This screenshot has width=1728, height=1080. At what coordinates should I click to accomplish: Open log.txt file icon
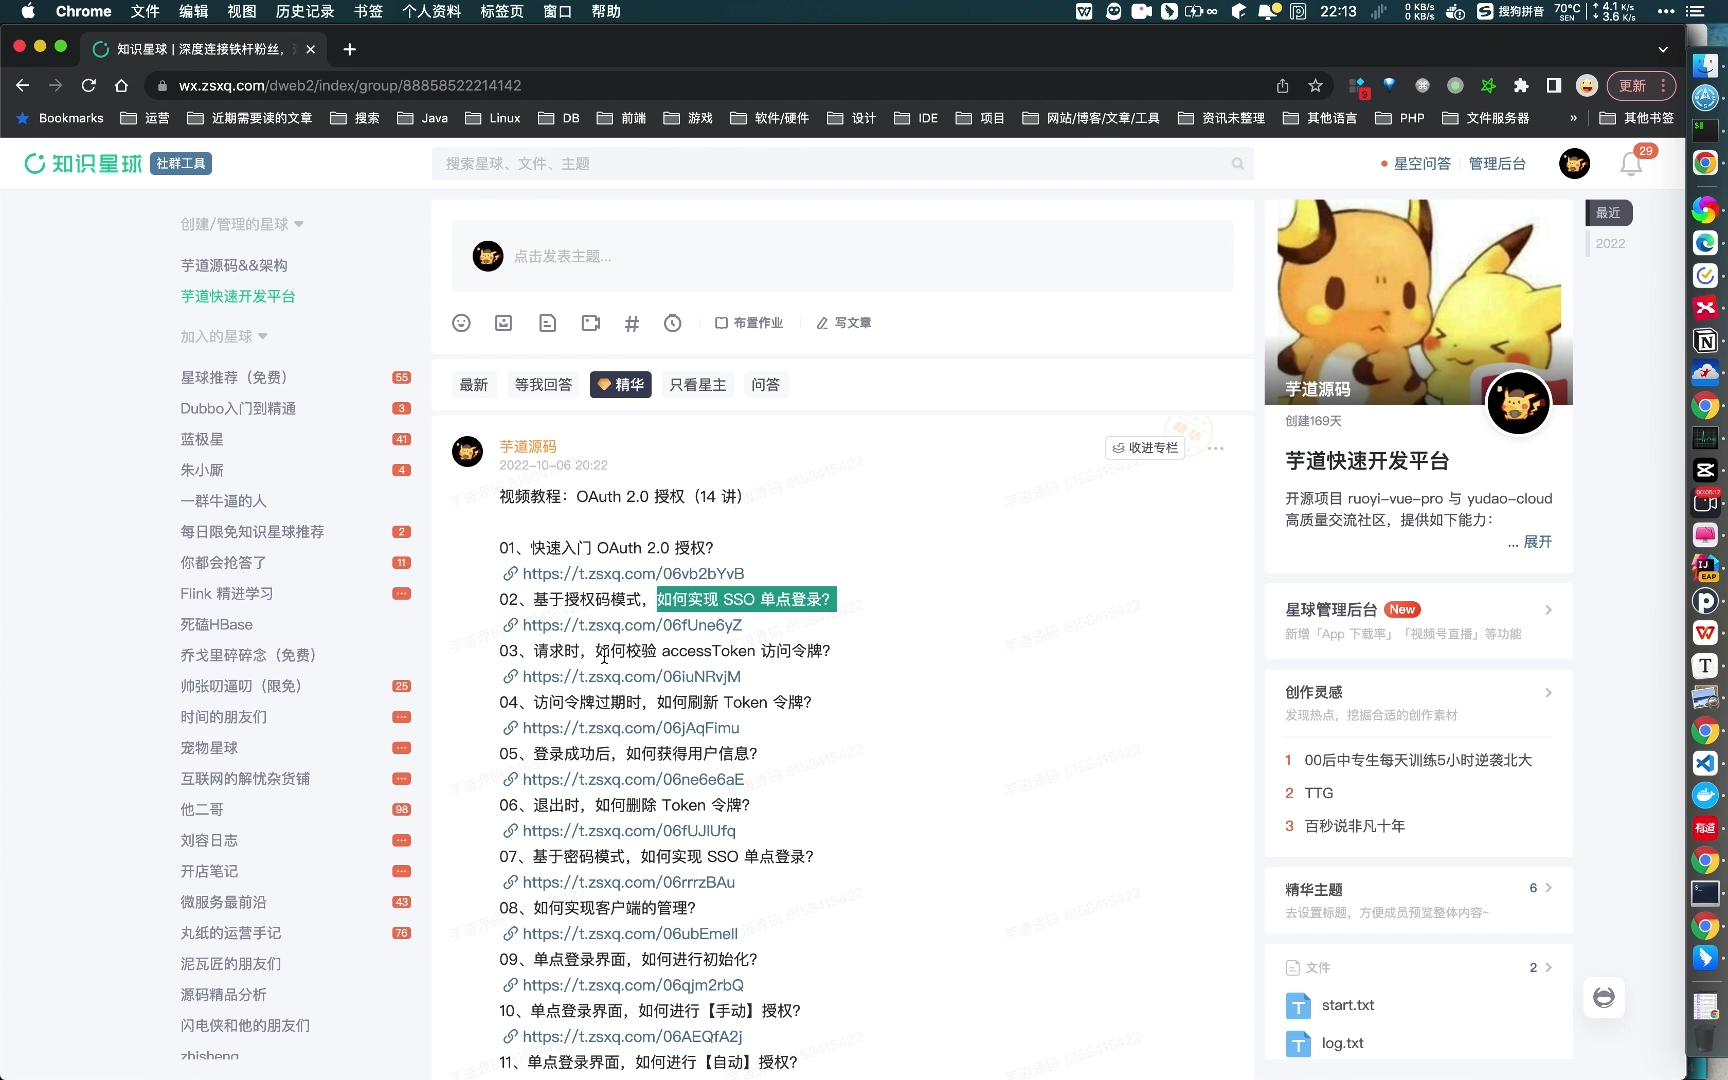pos(1298,1044)
